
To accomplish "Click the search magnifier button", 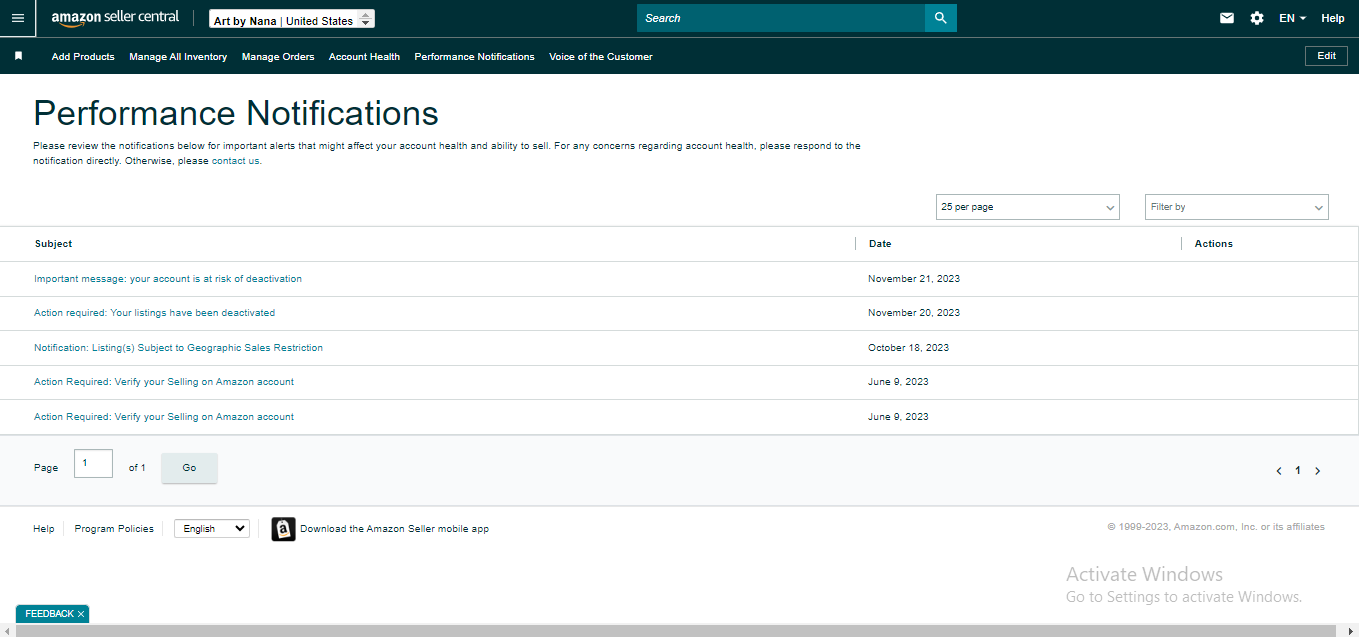I will point(940,18).
